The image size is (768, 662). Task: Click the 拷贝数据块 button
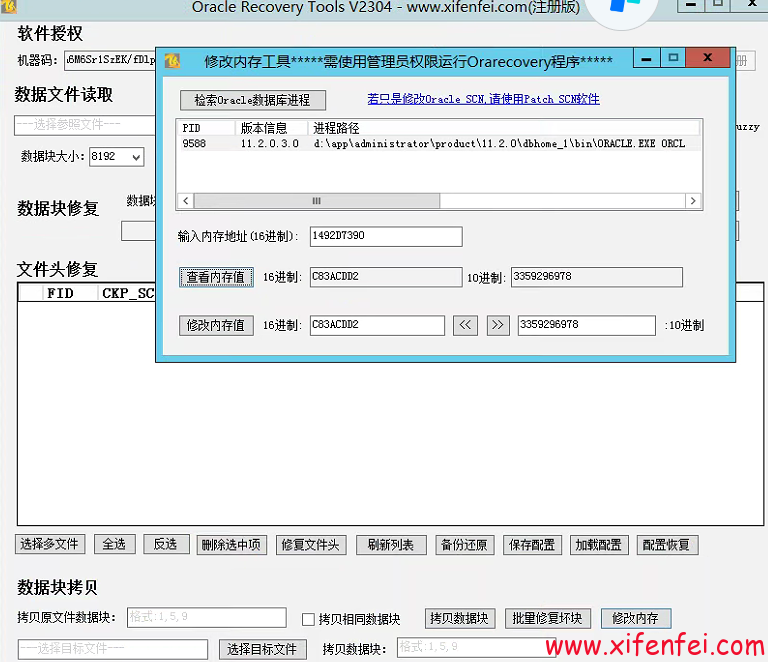pos(460,618)
